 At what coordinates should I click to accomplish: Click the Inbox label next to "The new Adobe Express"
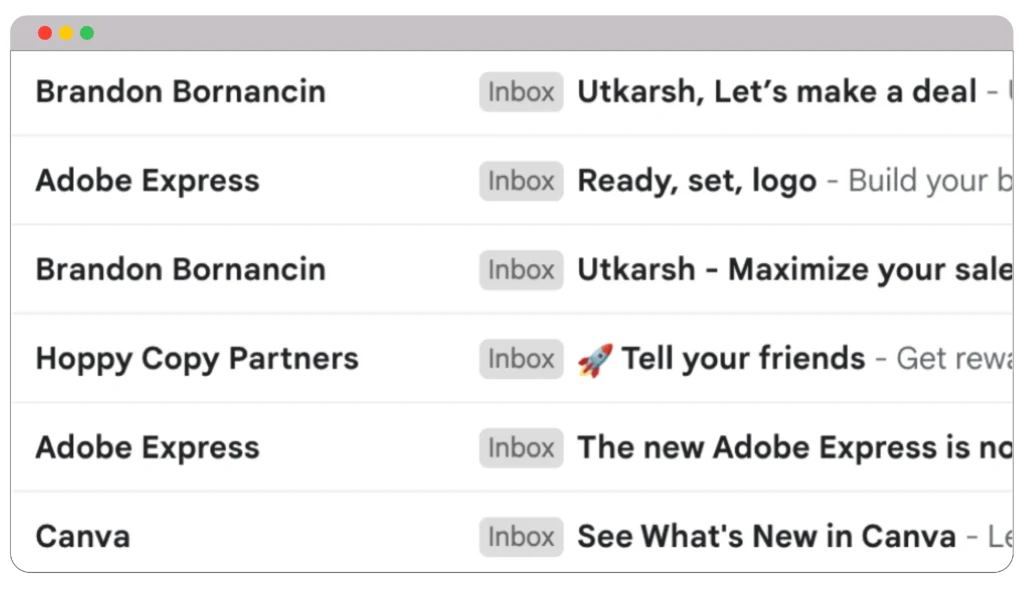(x=520, y=448)
